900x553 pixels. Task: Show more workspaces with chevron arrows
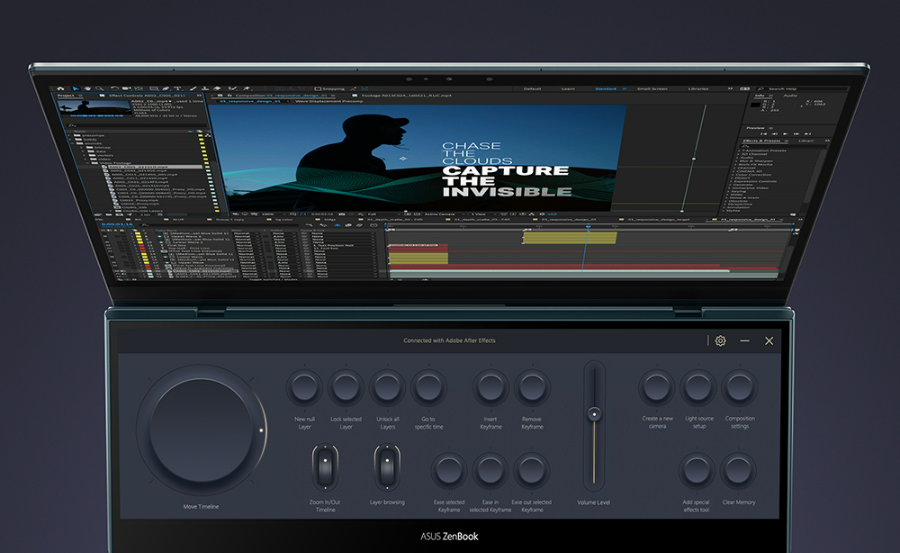730,88
